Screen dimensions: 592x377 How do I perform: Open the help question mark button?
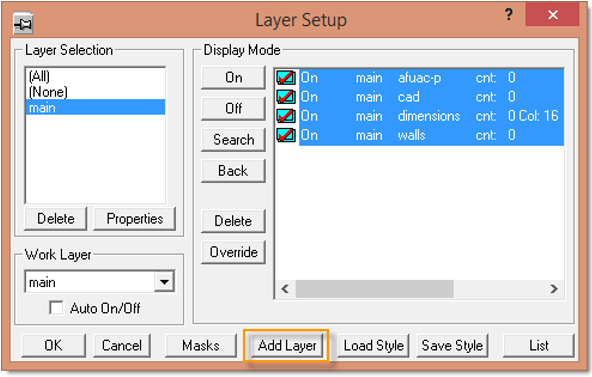(x=509, y=15)
